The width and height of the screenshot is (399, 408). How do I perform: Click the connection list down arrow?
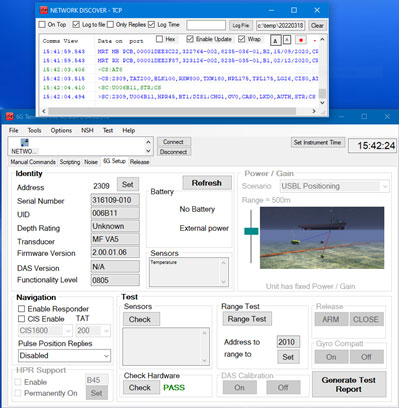tap(148, 151)
